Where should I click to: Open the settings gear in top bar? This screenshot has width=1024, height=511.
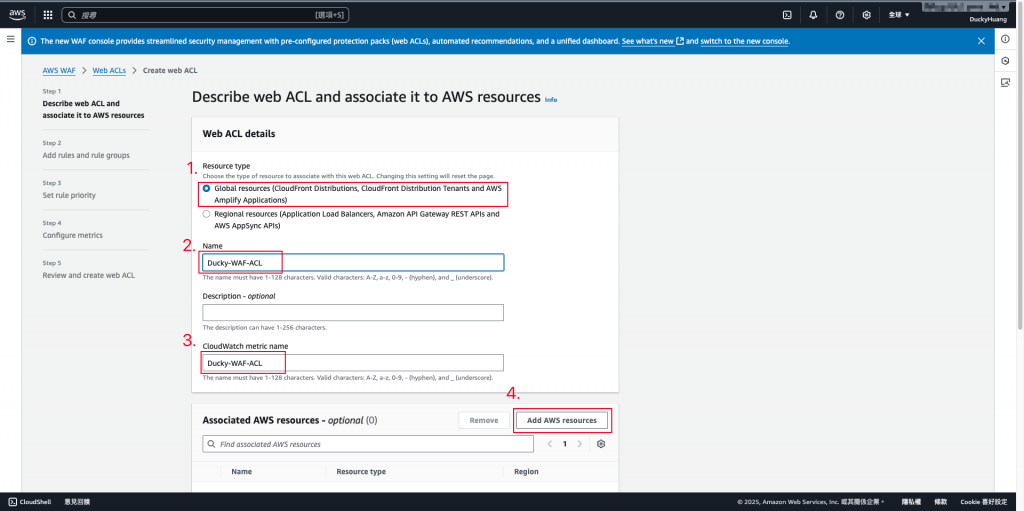tap(867, 14)
